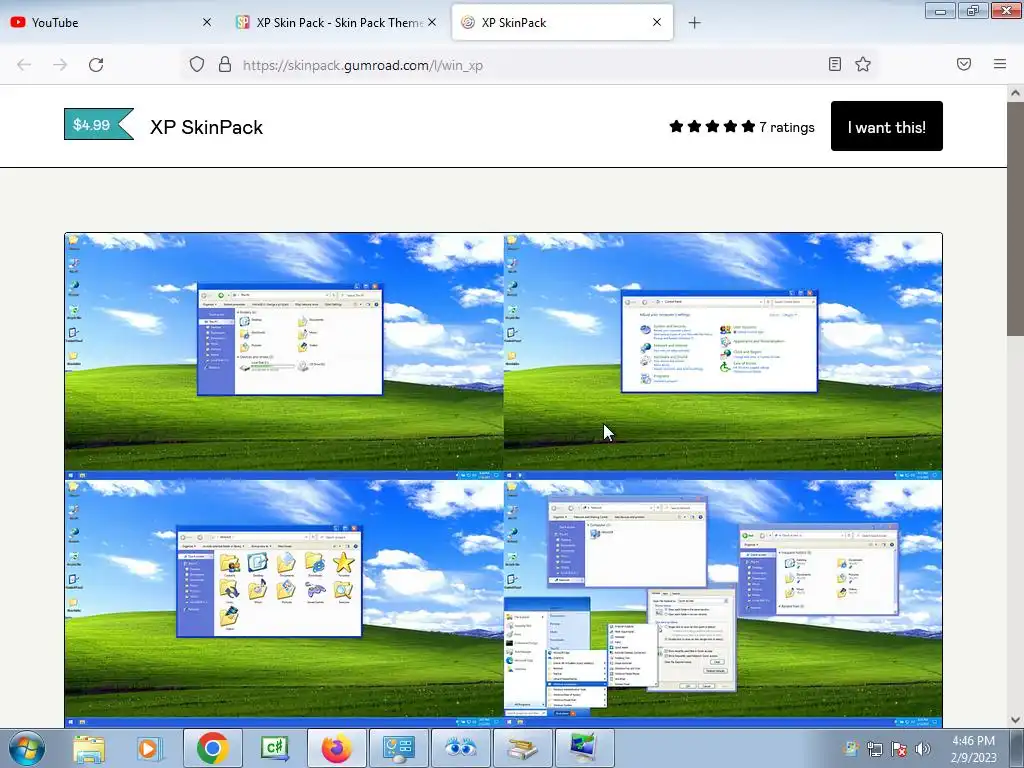Click the network tray icon
1024x768 pixels.
(875, 750)
